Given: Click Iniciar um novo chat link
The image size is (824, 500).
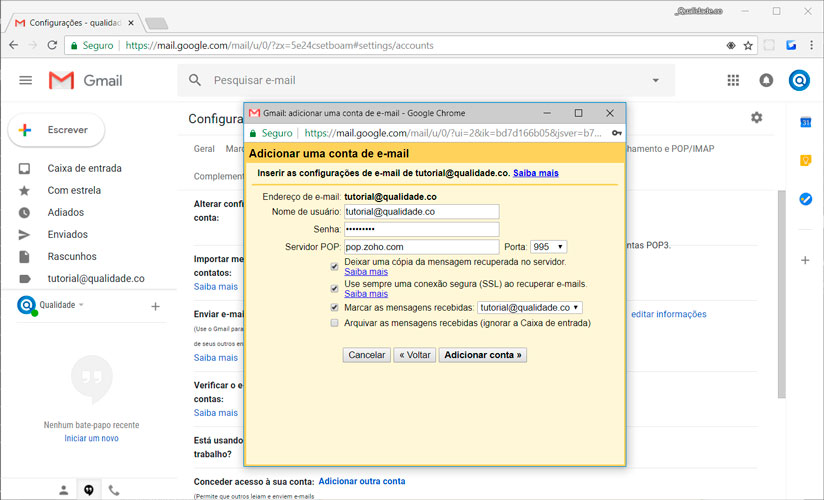Looking at the screenshot, I should pyautogui.click(x=91, y=438).
